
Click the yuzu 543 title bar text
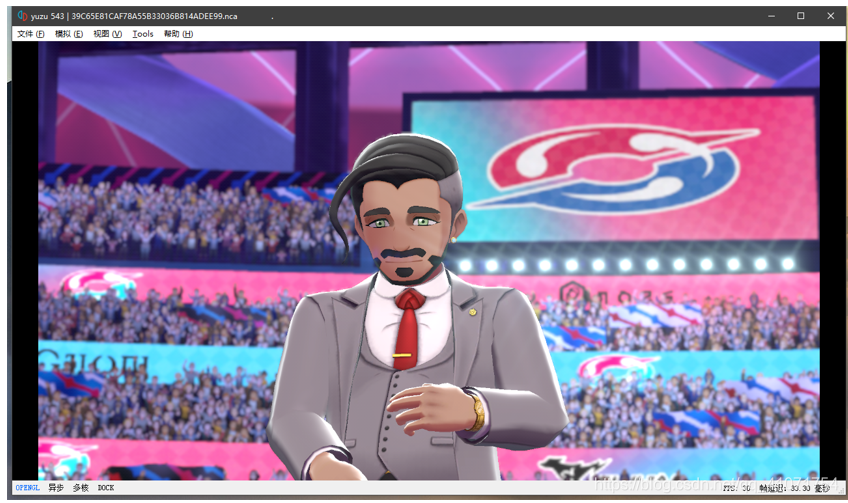[134, 16]
